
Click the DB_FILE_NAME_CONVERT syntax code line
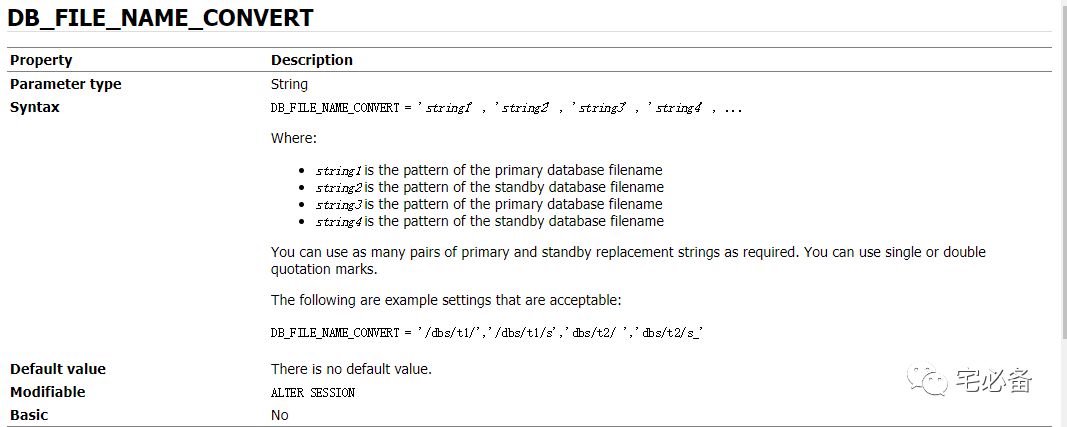click(x=506, y=108)
